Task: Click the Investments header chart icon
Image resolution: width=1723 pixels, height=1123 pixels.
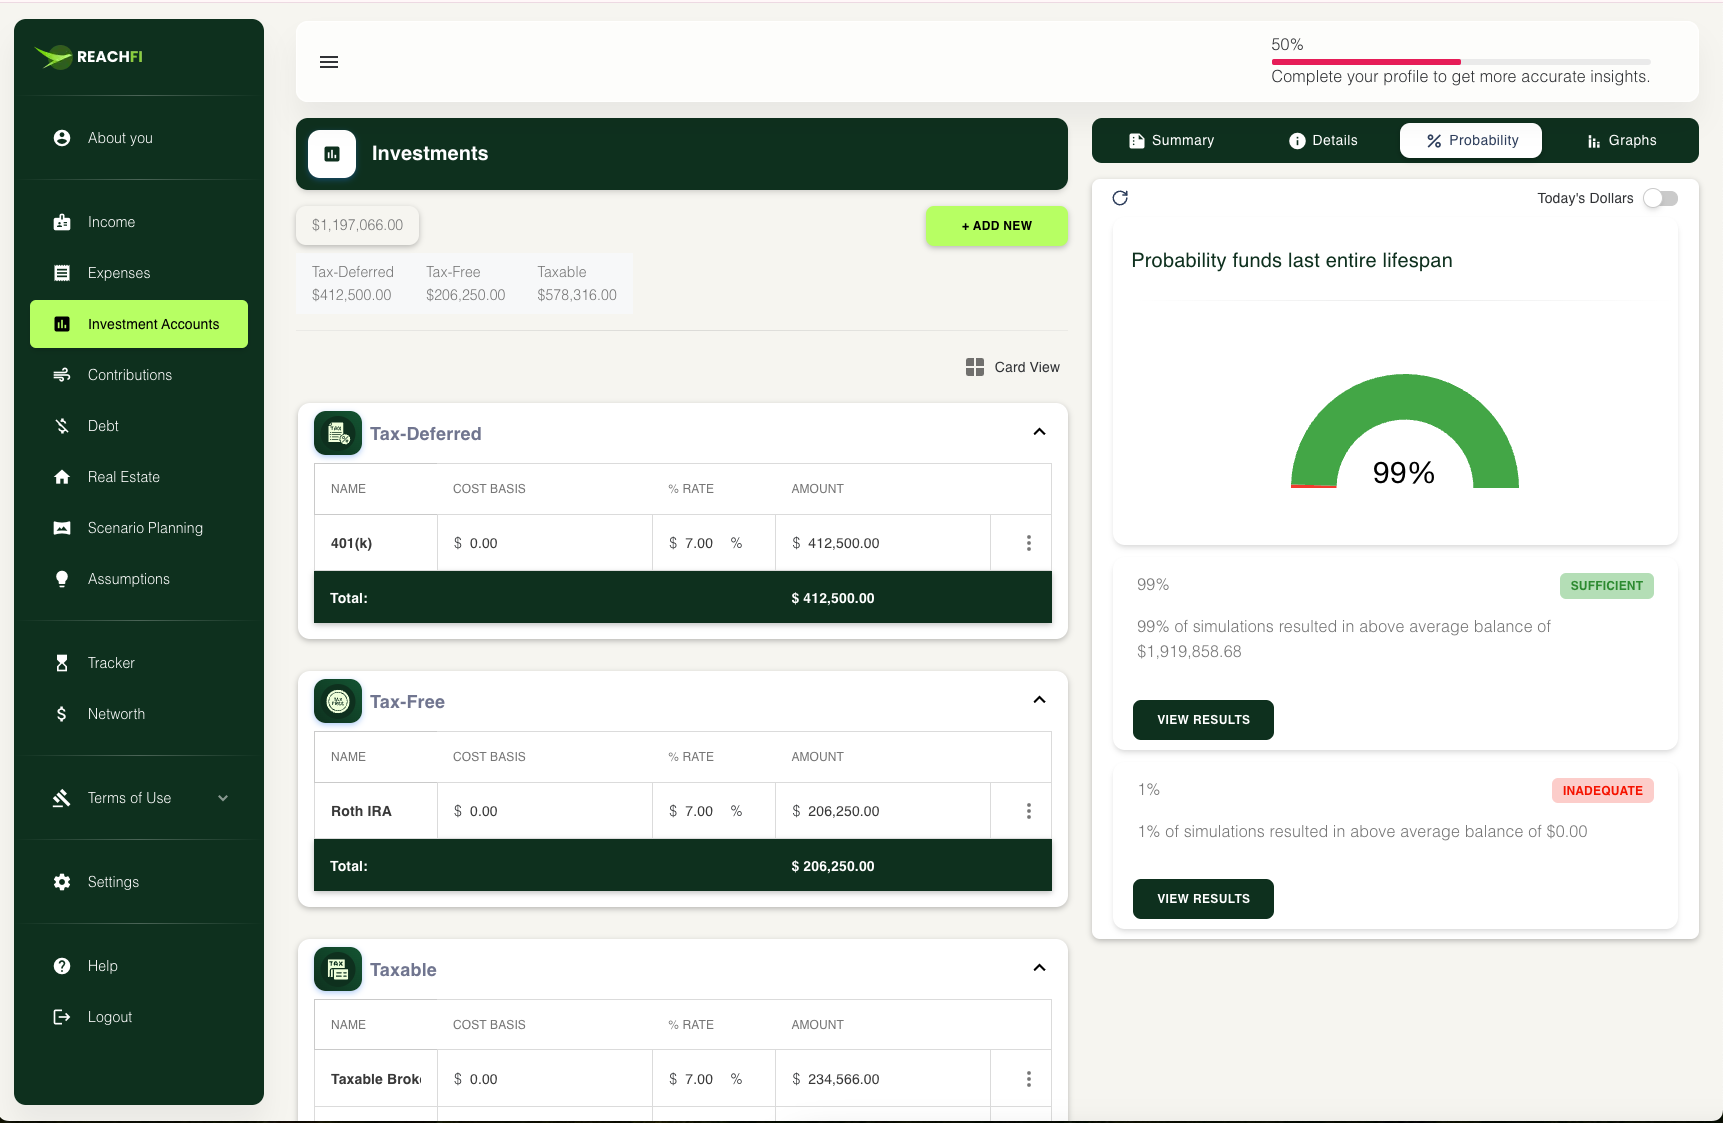Action: tap(332, 154)
